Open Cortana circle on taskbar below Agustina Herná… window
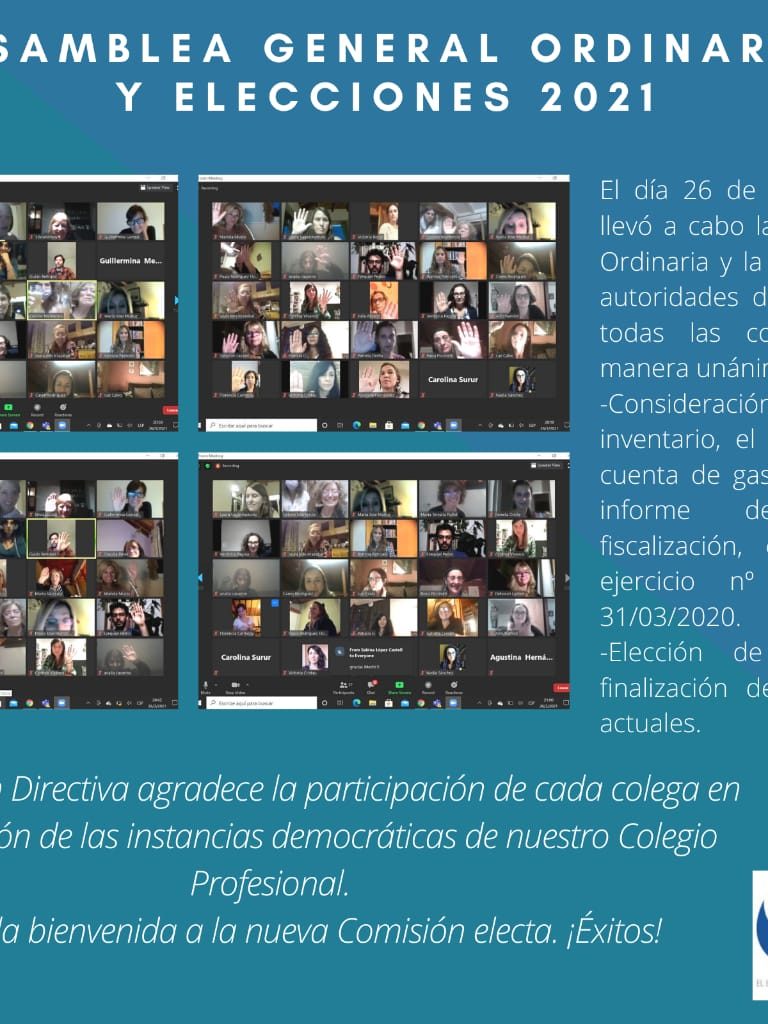The image size is (768, 1024). pos(325,703)
